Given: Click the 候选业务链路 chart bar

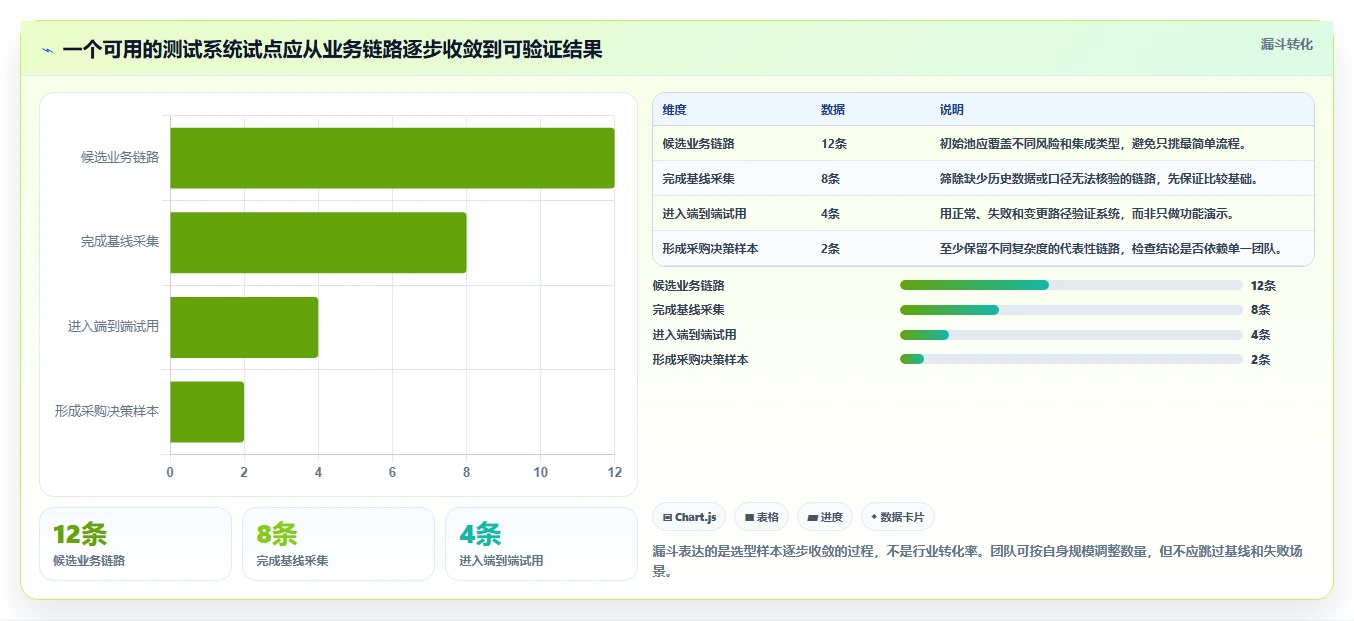Looking at the screenshot, I should 392,158.
